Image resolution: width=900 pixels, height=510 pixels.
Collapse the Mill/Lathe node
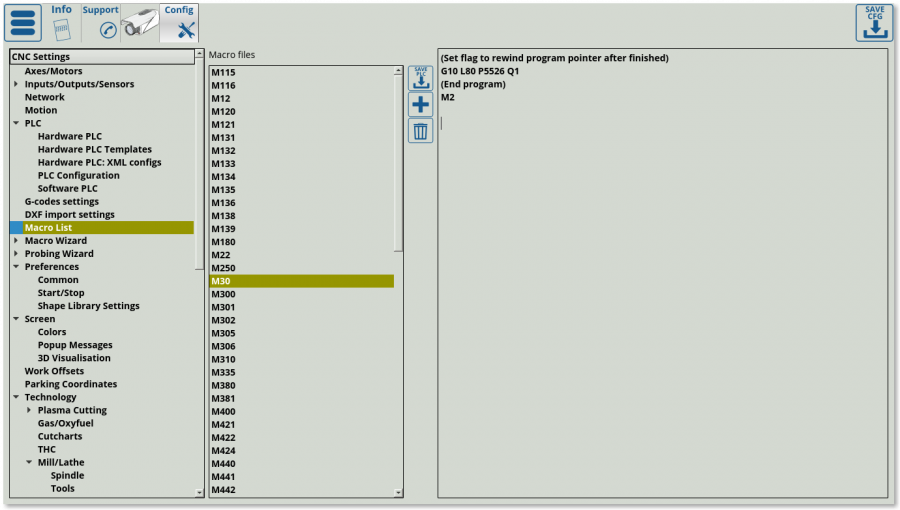coord(29,462)
